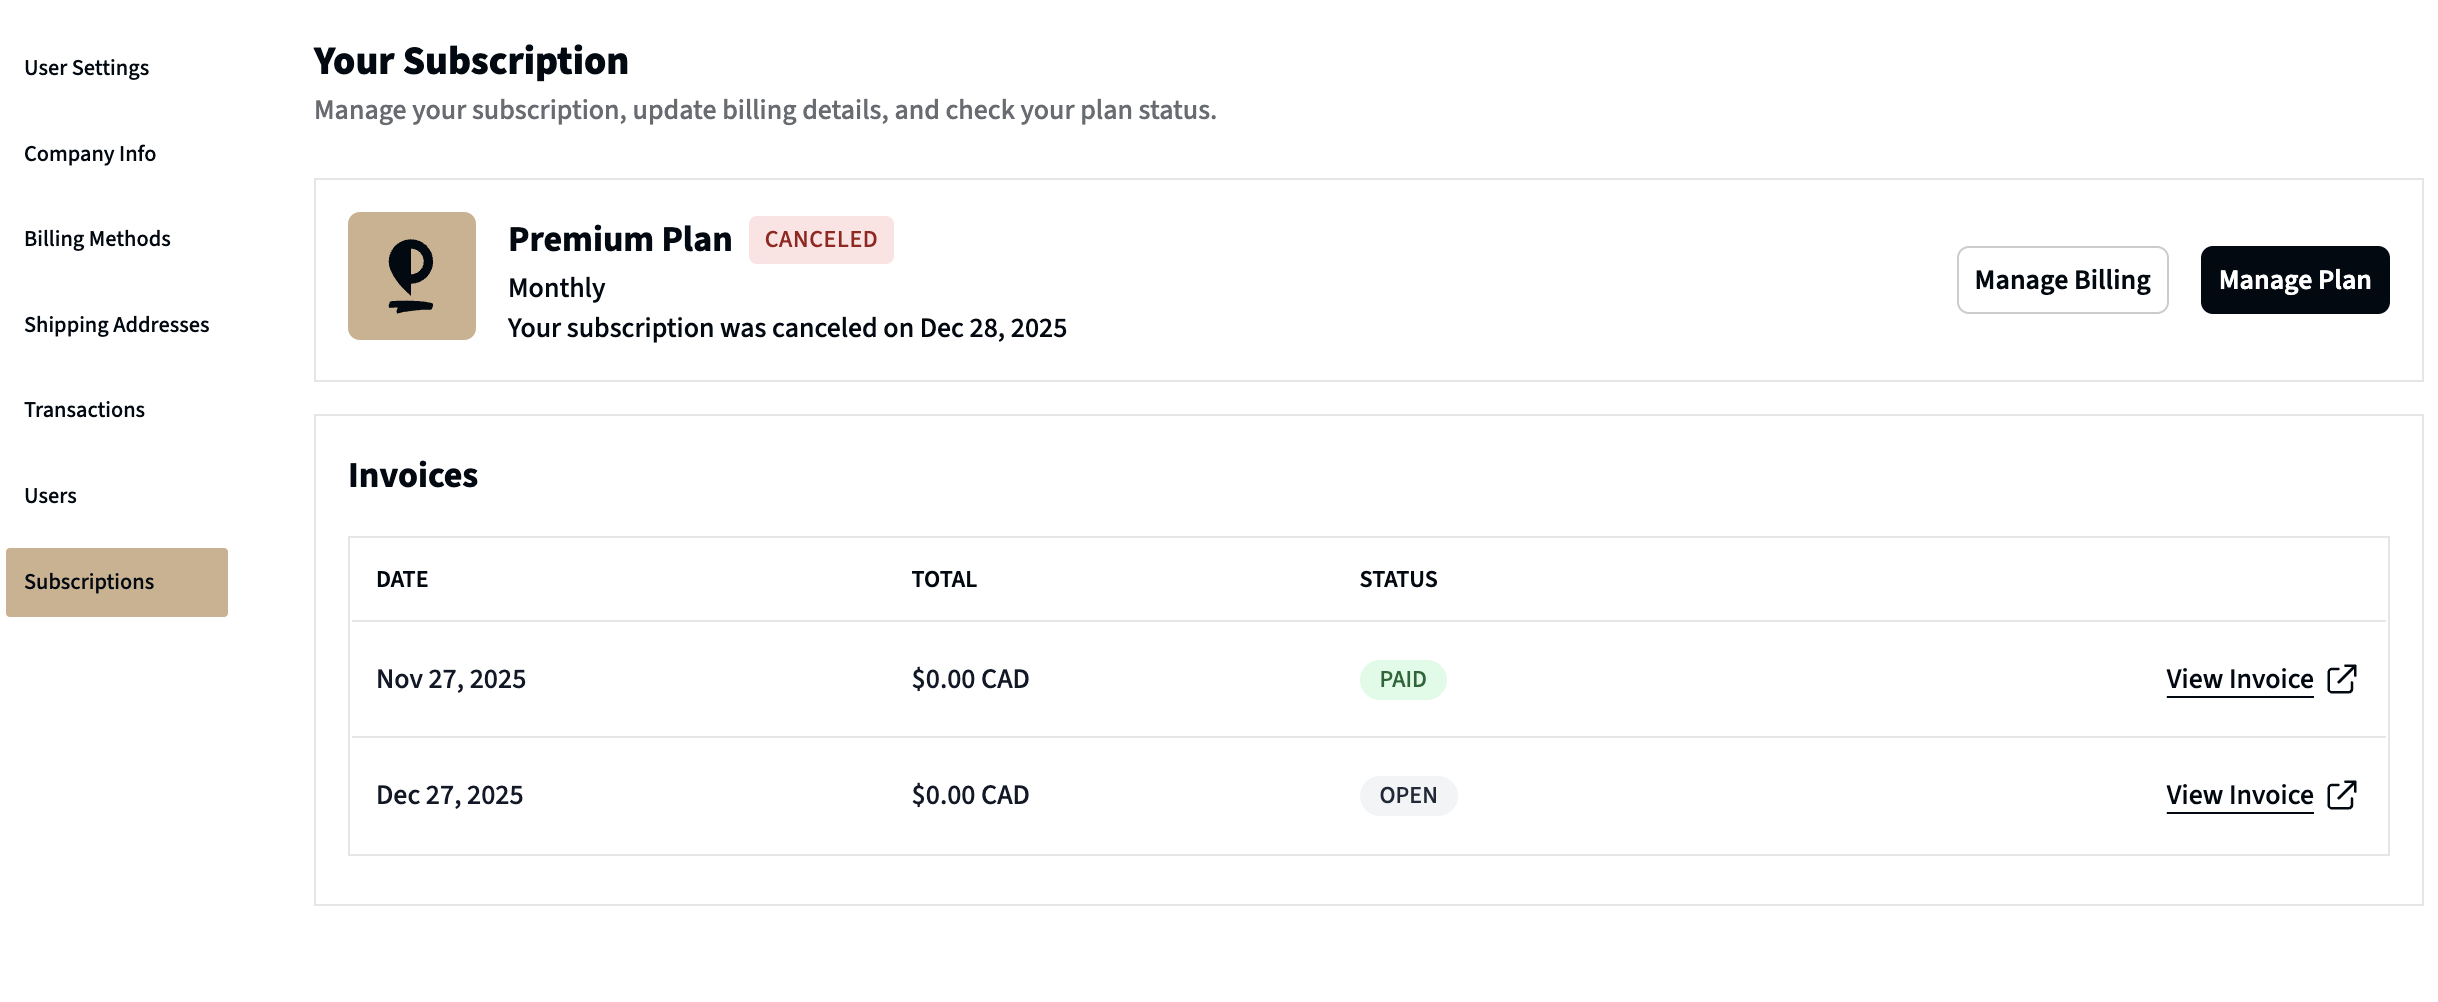Click external link icon for Dec 27 invoice
This screenshot has height=1002, width=2438.
[2342, 795]
